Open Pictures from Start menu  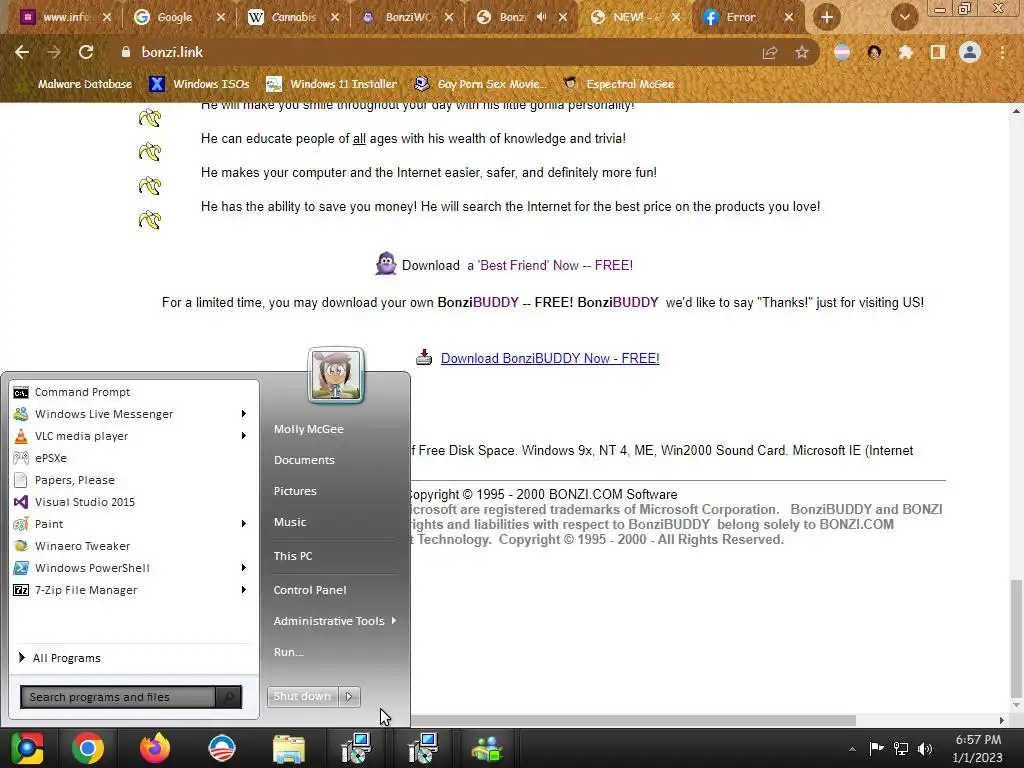tap(295, 491)
